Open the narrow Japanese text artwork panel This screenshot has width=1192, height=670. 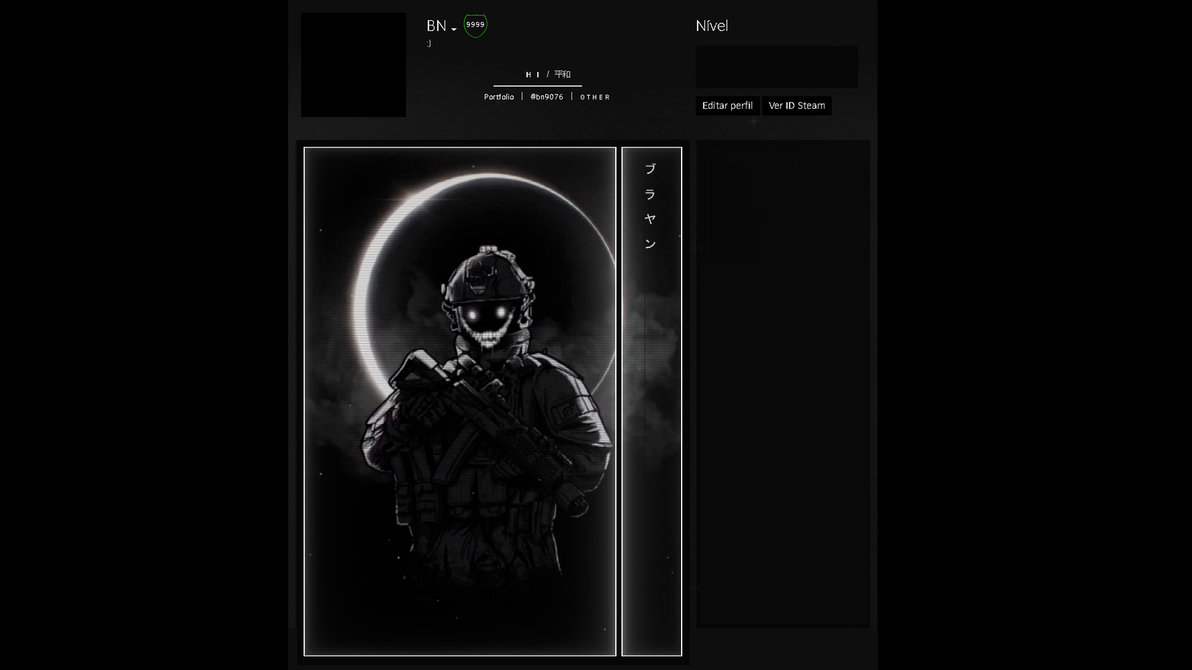651,402
